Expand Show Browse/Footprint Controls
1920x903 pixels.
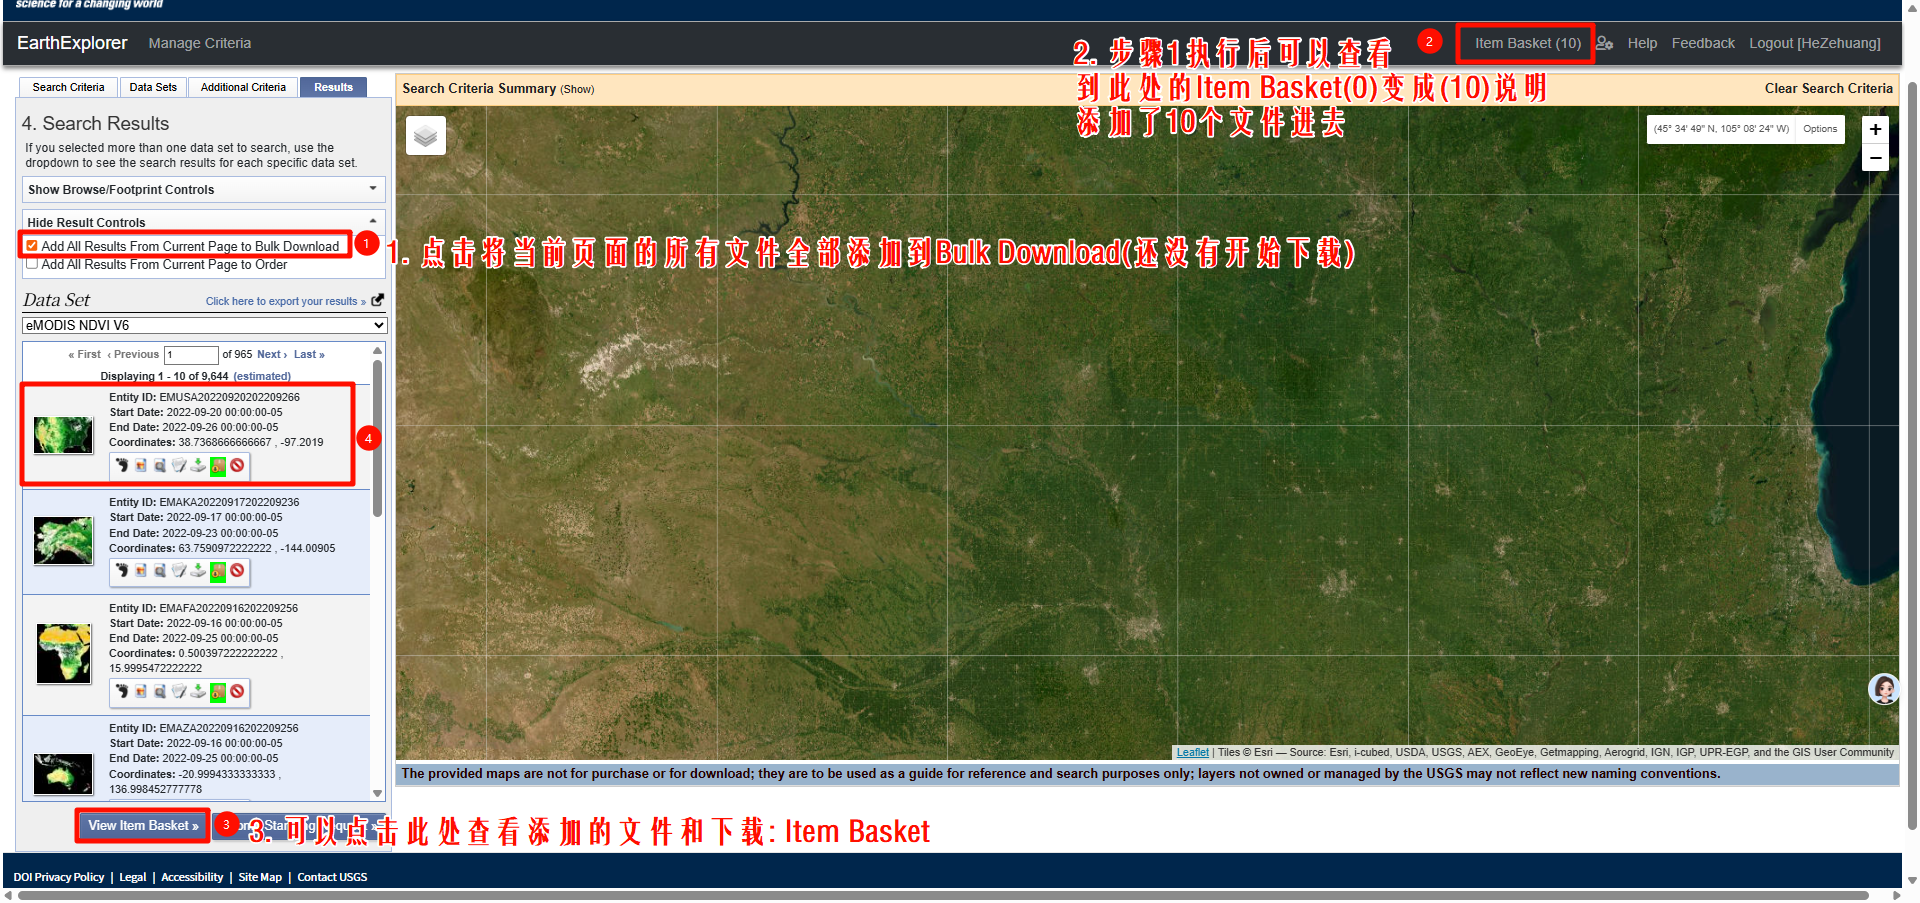point(203,189)
